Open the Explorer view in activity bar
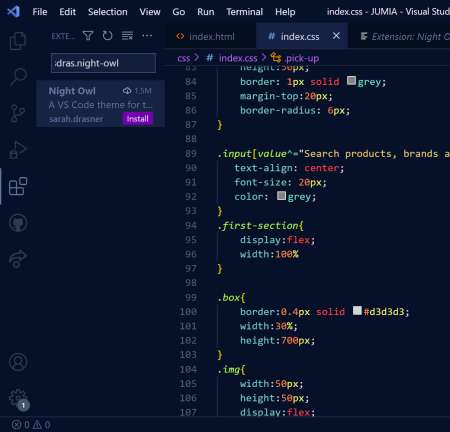450x432 pixels. point(18,41)
